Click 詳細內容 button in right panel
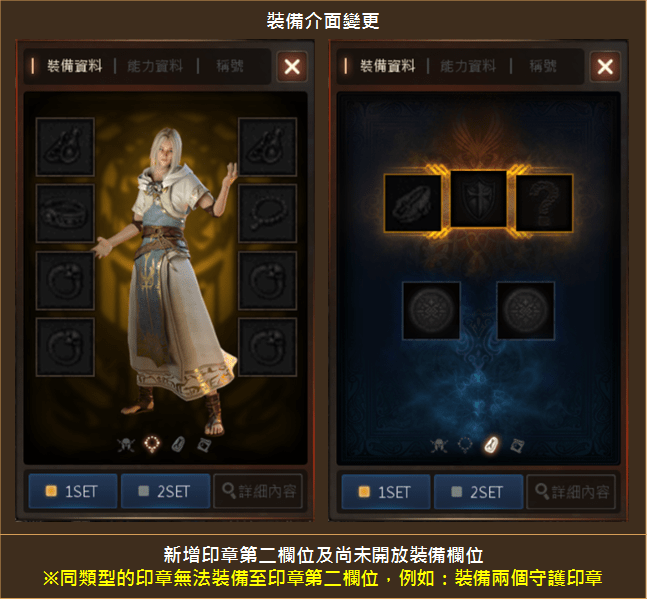 (571, 492)
